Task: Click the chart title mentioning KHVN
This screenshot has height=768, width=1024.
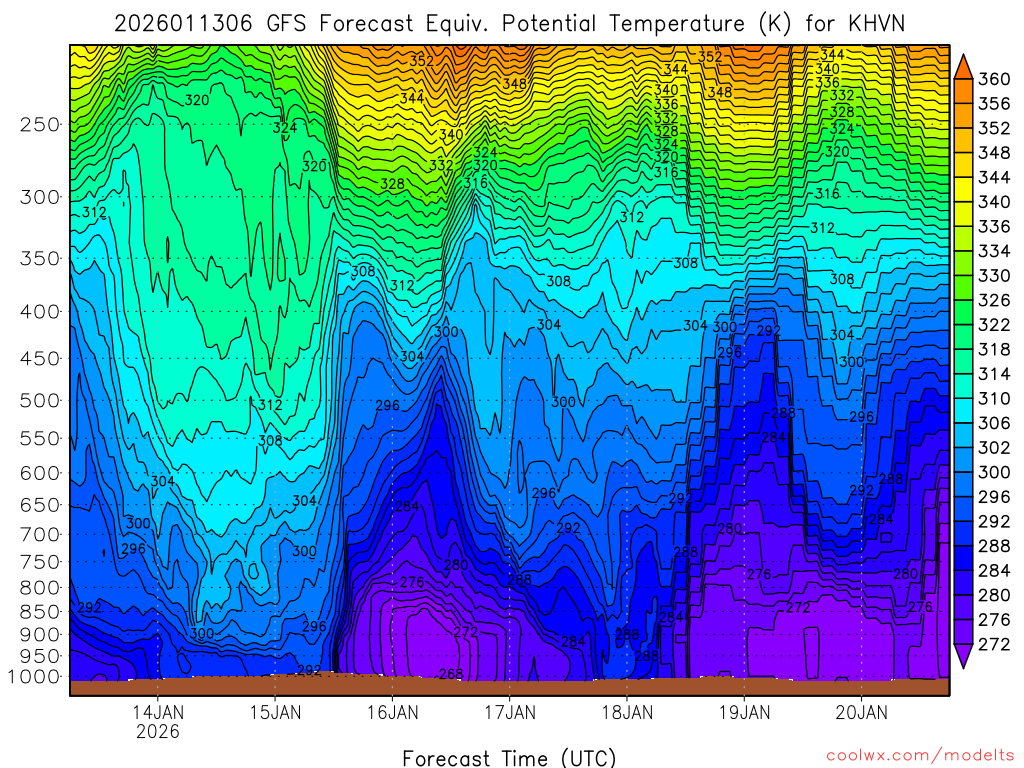Action: (509, 24)
